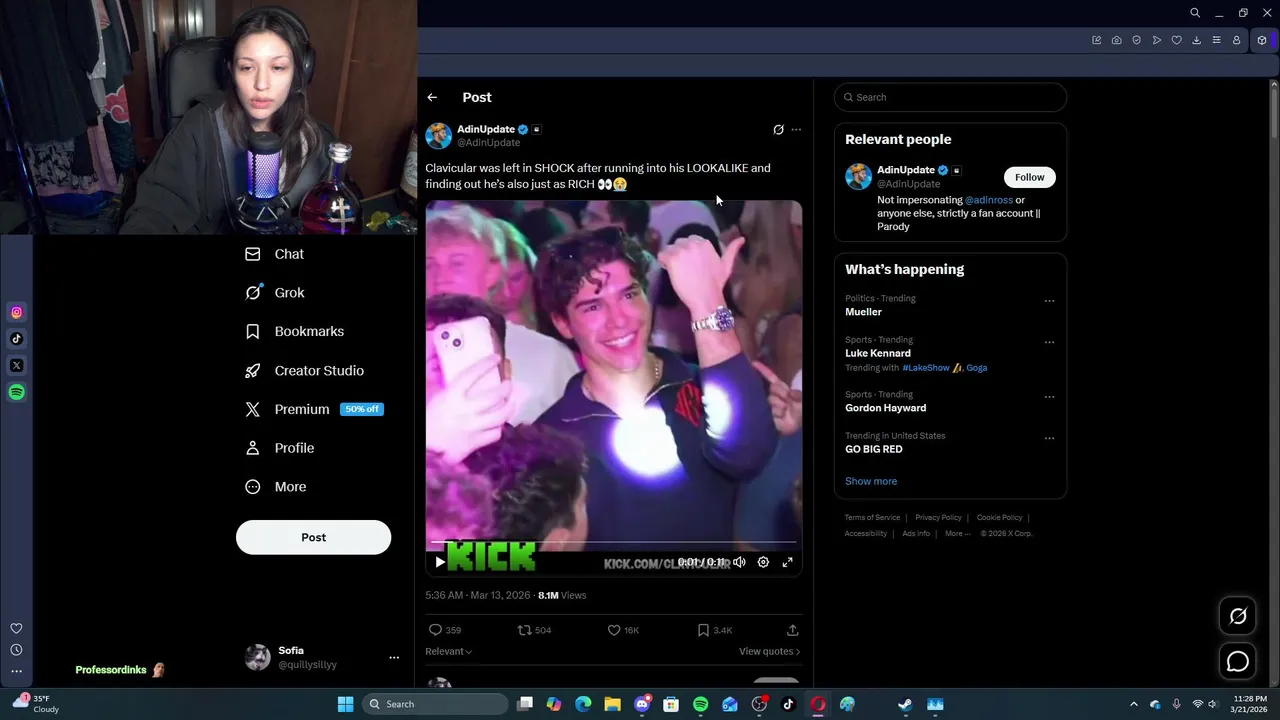Click the browser toolbar downloads icon
1280x720 pixels.
[1196, 40]
